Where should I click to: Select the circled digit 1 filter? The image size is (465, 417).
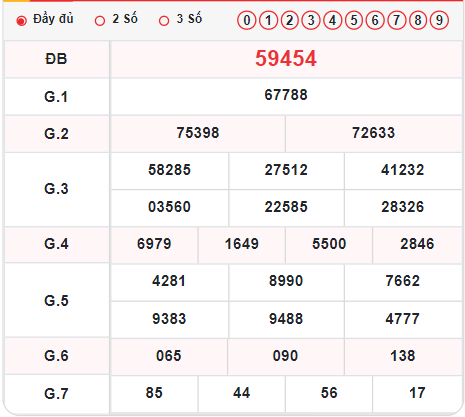(x=268, y=20)
